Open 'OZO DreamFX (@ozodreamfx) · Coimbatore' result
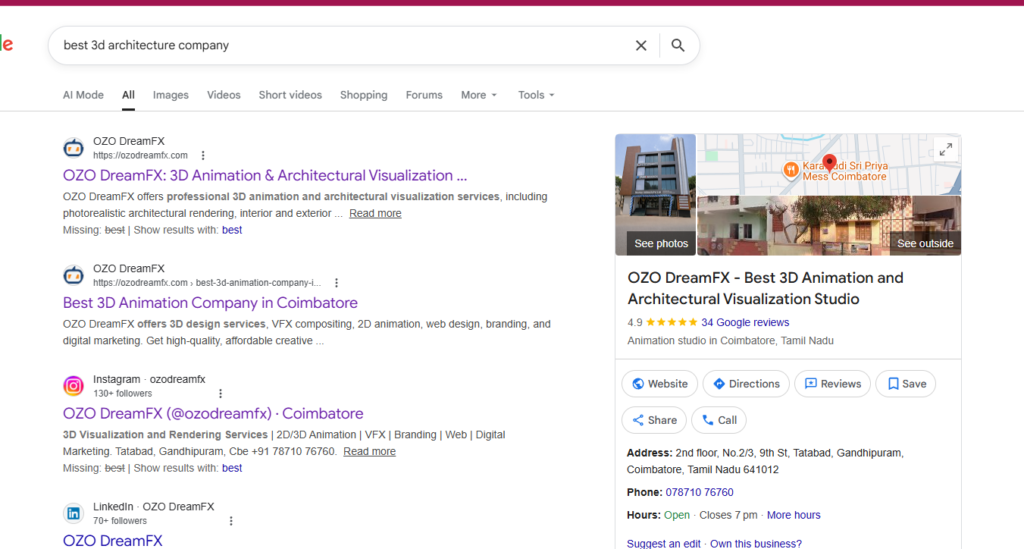The width and height of the screenshot is (1024, 549). click(x=213, y=414)
